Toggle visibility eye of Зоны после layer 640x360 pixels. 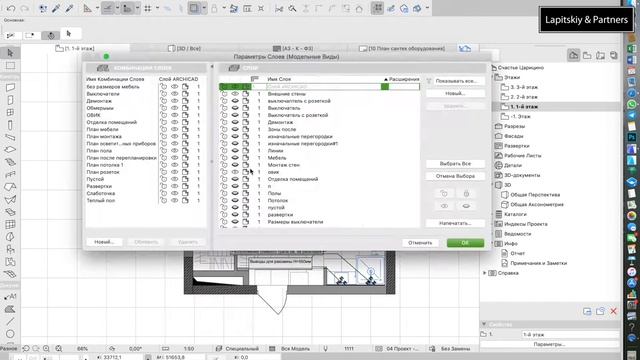coord(235,129)
